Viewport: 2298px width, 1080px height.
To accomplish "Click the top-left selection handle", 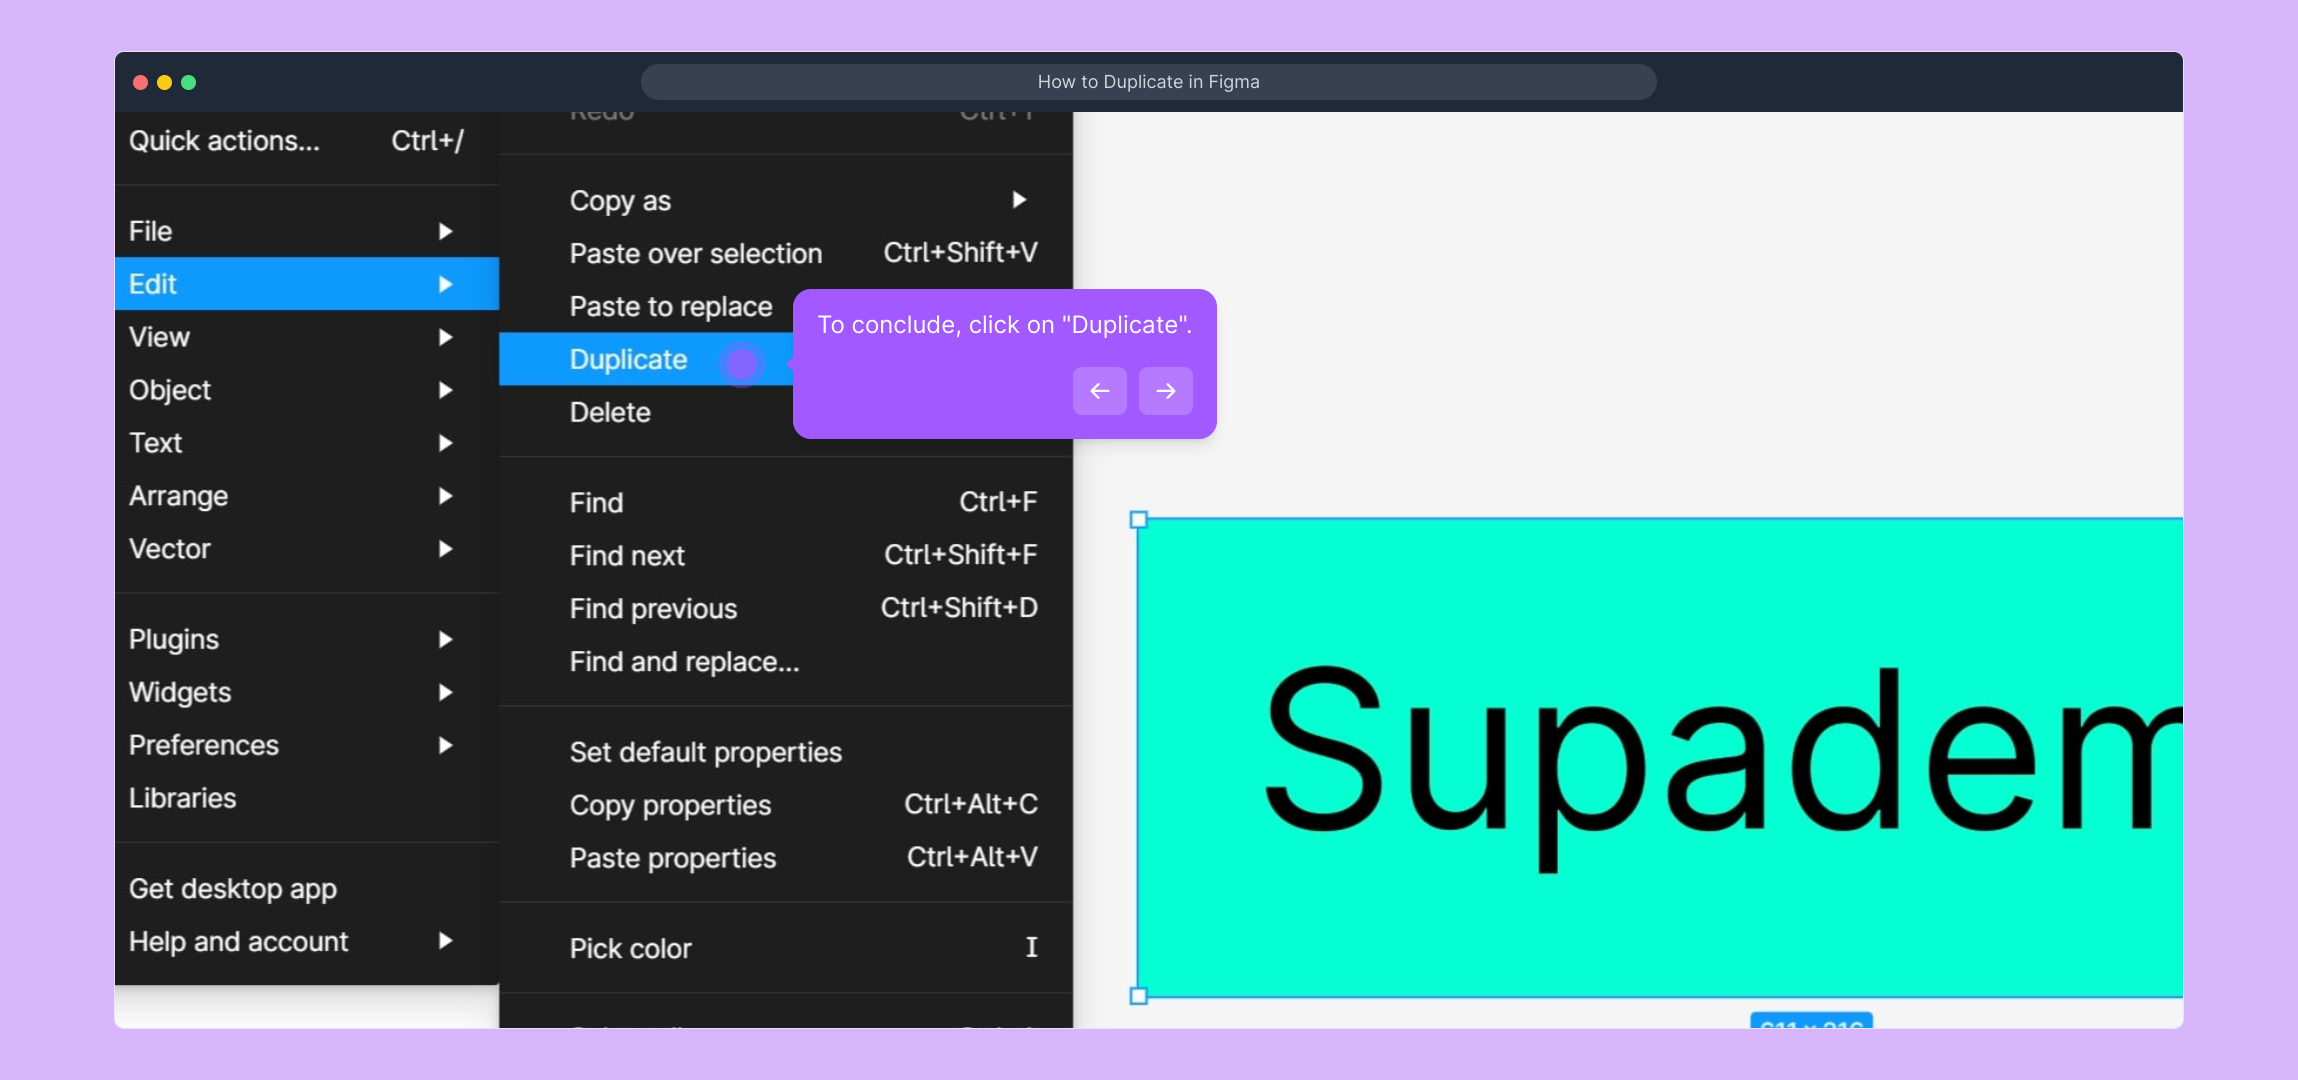I will [x=1138, y=520].
